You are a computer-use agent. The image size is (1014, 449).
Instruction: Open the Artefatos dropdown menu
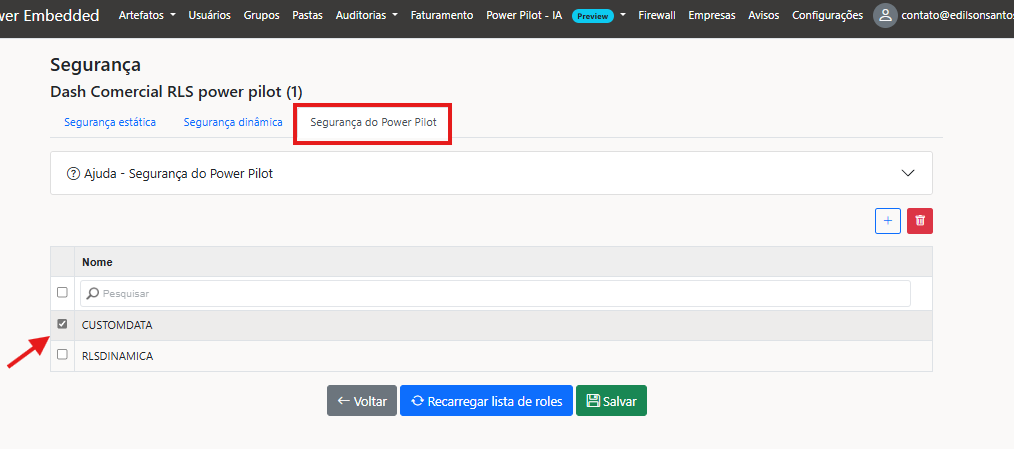pyautogui.click(x=147, y=16)
